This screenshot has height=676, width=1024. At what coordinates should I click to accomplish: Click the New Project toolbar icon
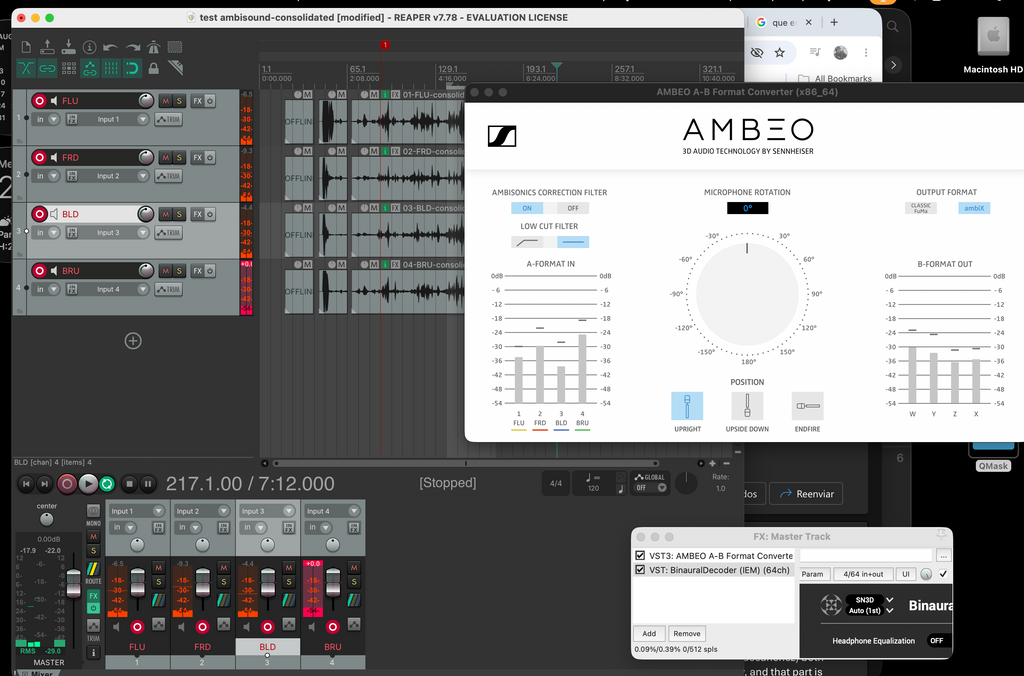coord(26,47)
